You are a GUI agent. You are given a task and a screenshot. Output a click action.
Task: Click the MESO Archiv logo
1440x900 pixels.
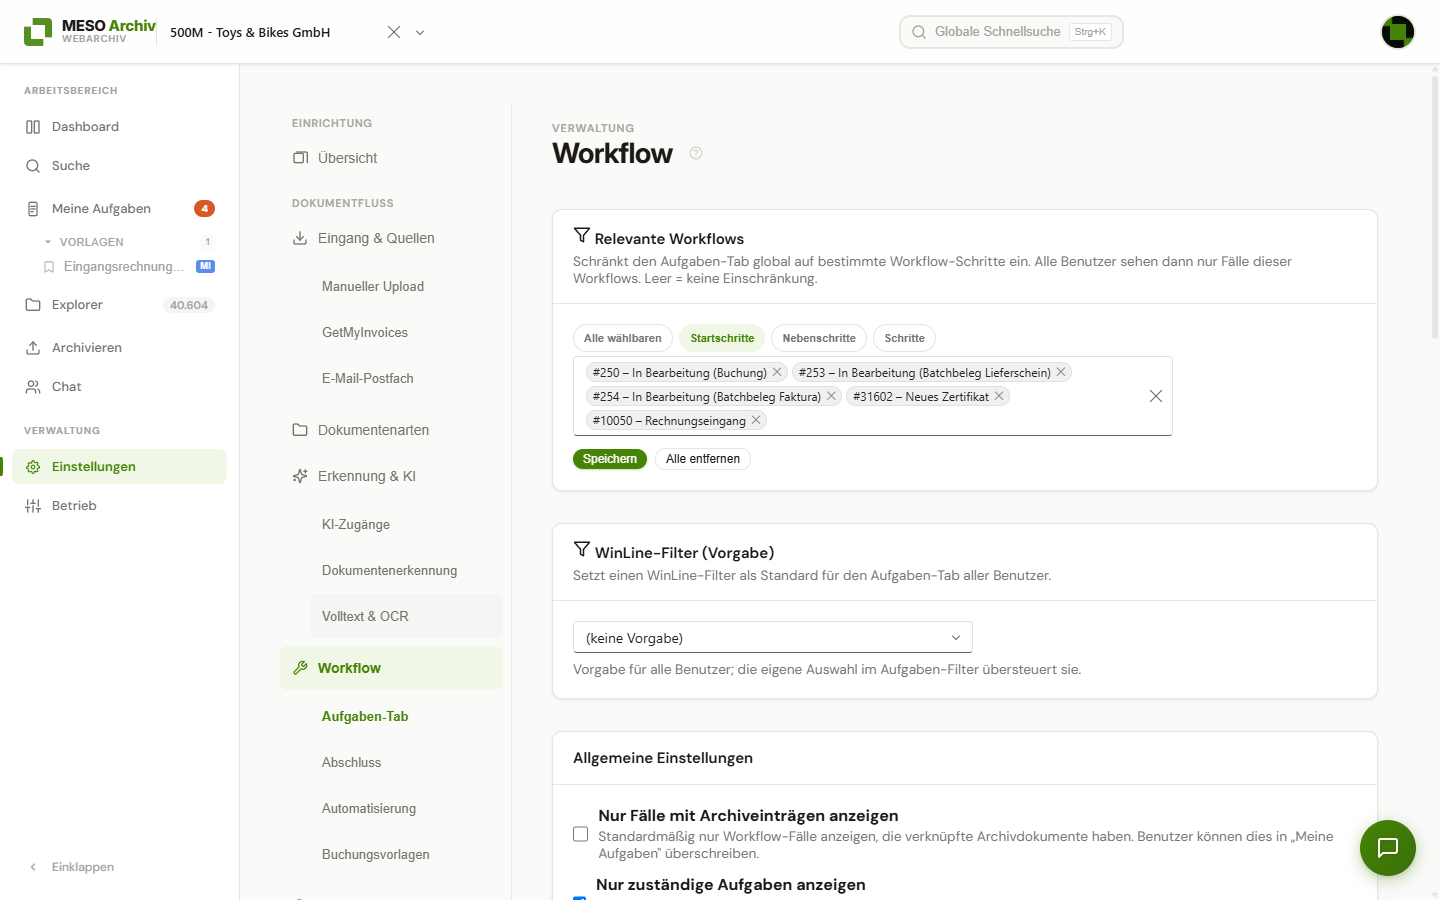pos(90,32)
